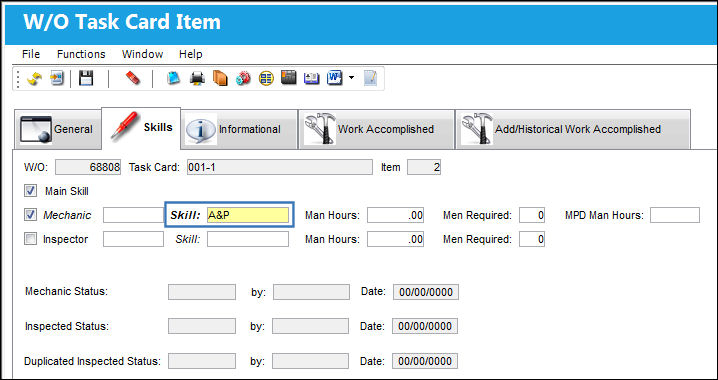Click the Mechanic row Man Hours field

point(395,215)
